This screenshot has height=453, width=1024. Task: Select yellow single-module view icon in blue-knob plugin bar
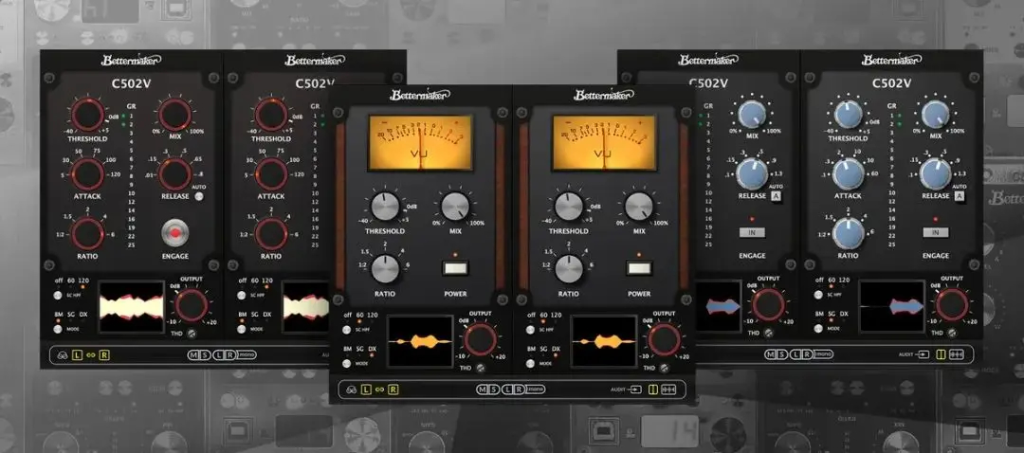pyautogui.click(x=941, y=354)
